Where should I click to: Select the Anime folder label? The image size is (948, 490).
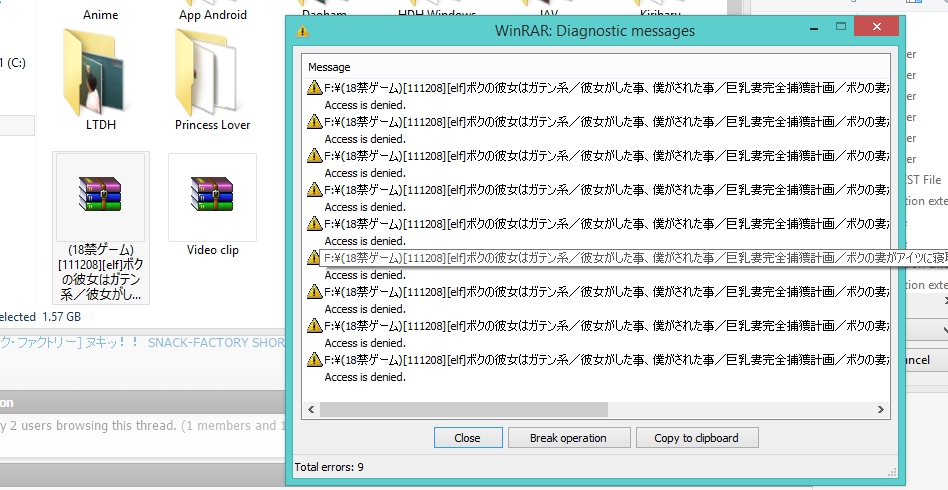[x=102, y=15]
